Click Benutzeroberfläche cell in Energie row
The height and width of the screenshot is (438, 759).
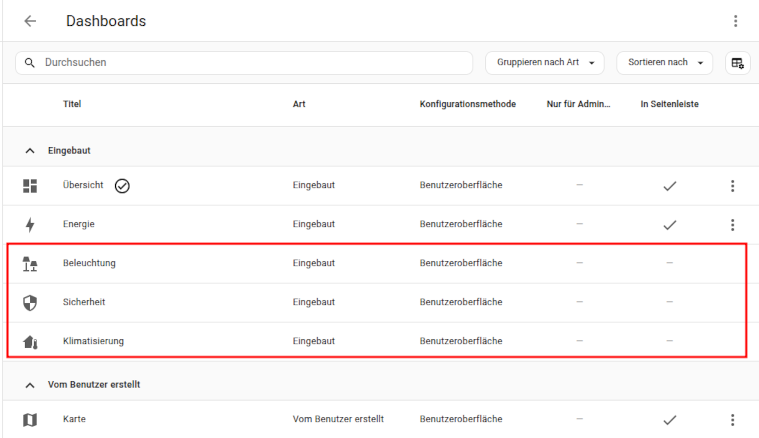click(461, 224)
